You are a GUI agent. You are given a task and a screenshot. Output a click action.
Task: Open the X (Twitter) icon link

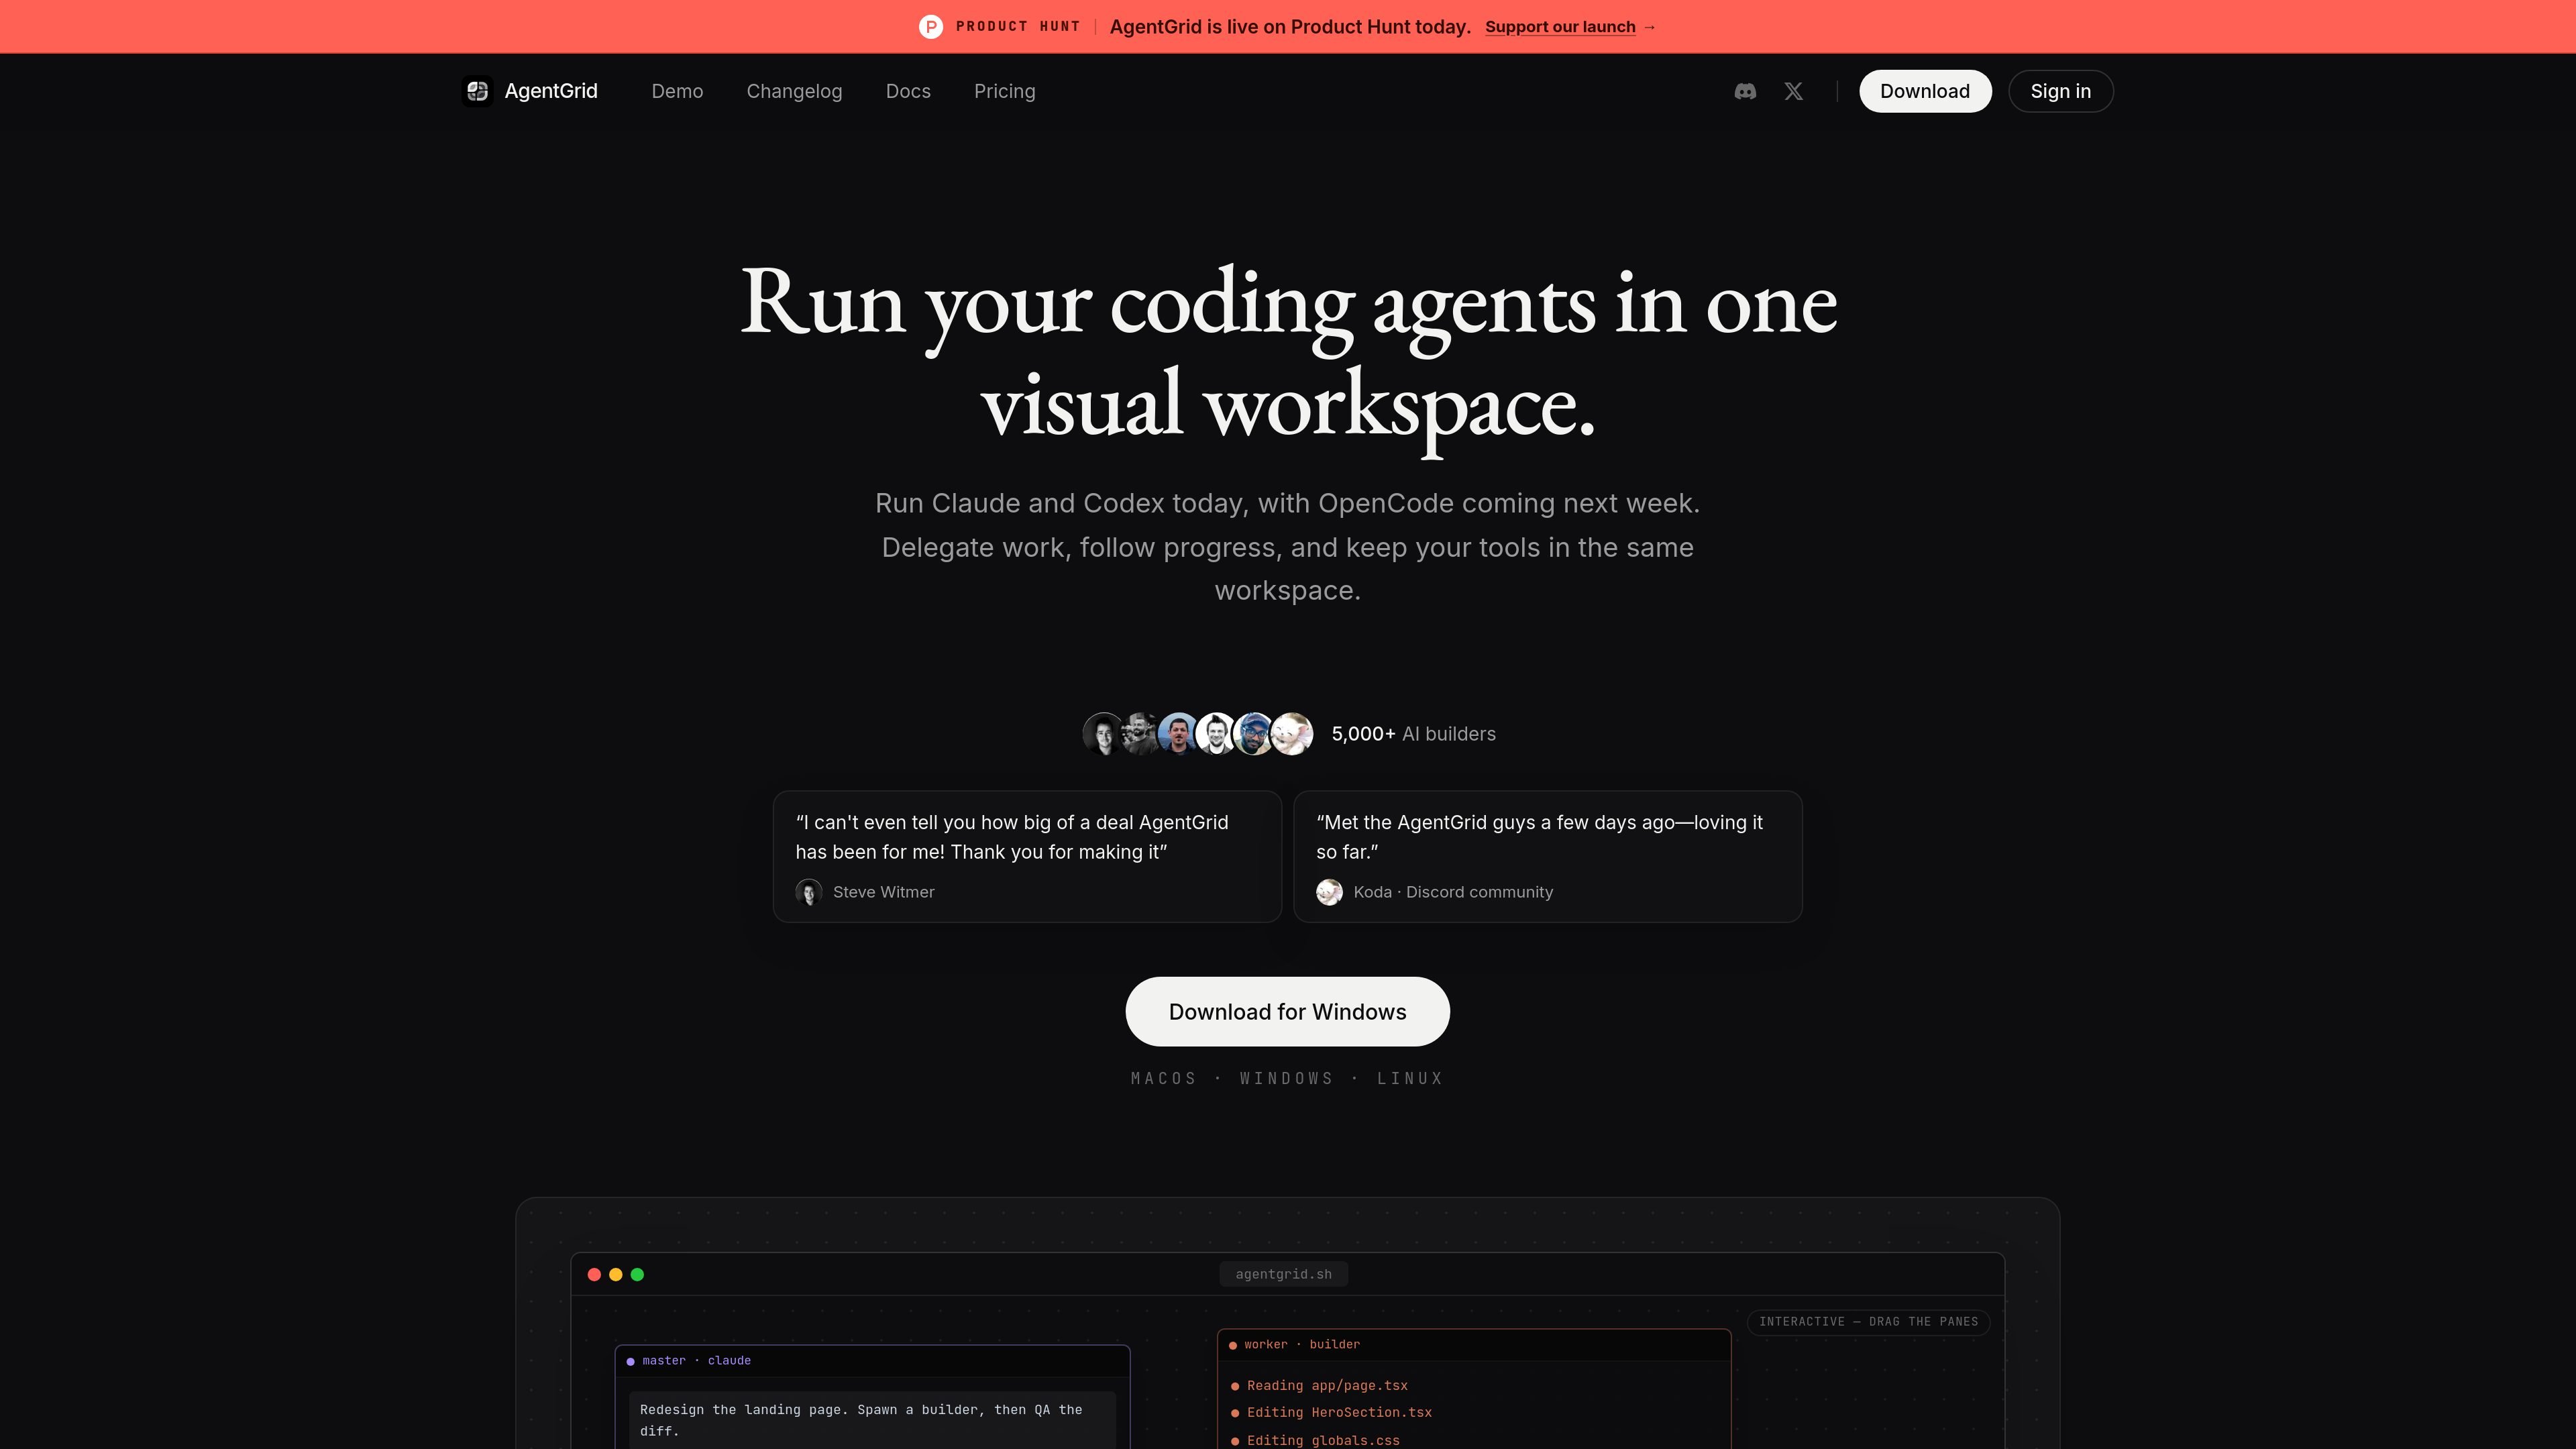point(1794,91)
